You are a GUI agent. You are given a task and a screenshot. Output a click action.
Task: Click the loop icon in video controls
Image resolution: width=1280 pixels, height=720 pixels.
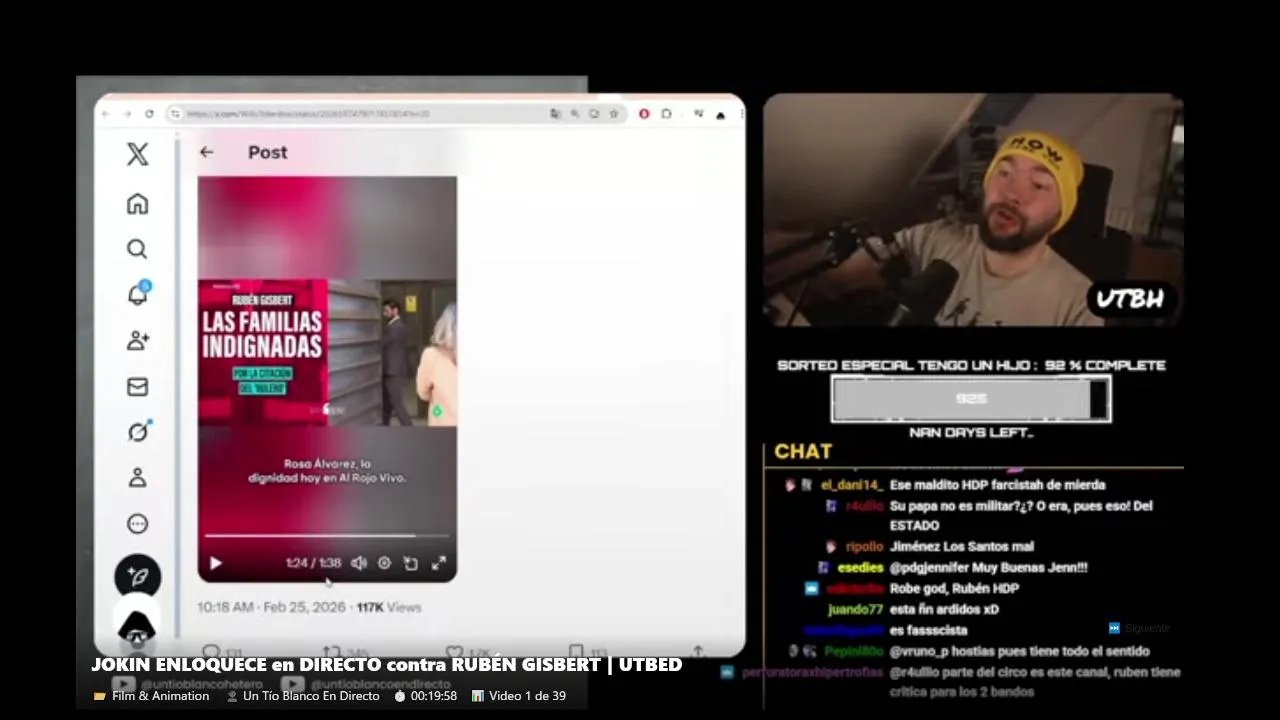pyautogui.click(x=411, y=563)
